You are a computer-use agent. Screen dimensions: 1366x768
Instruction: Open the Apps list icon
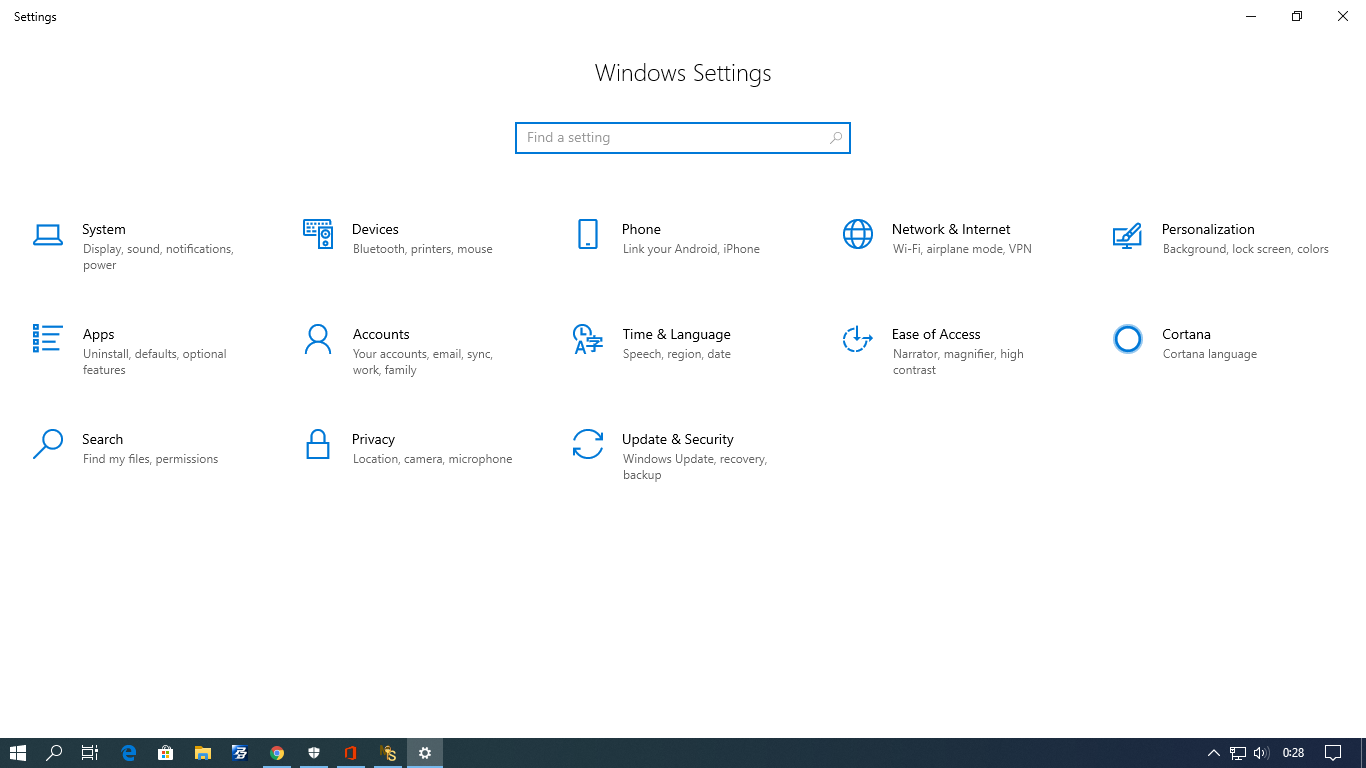[48, 338]
